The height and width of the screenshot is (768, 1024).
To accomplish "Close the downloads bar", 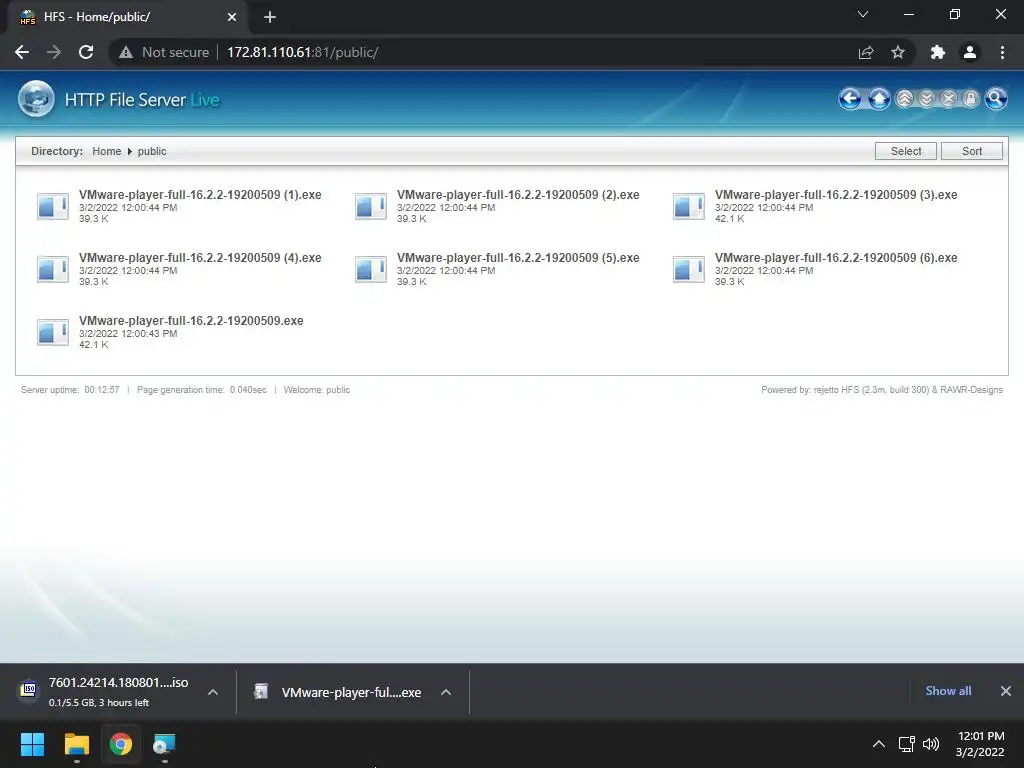I will click(x=1006, y=691).
